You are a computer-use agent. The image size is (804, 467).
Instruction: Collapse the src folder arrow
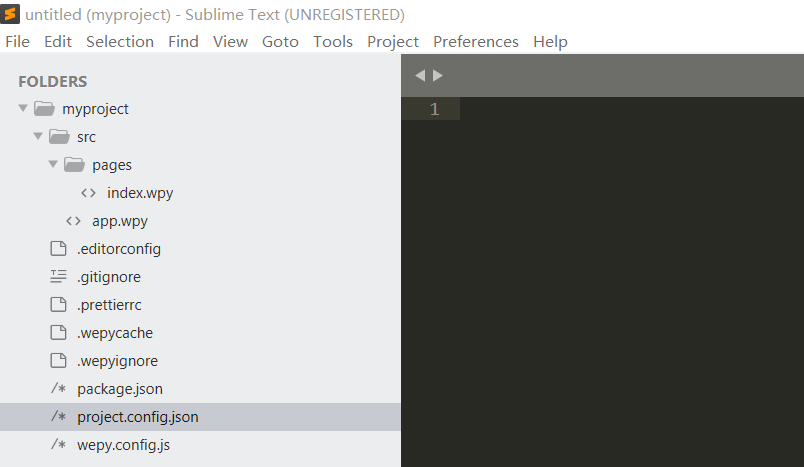(x=38, y=136)
